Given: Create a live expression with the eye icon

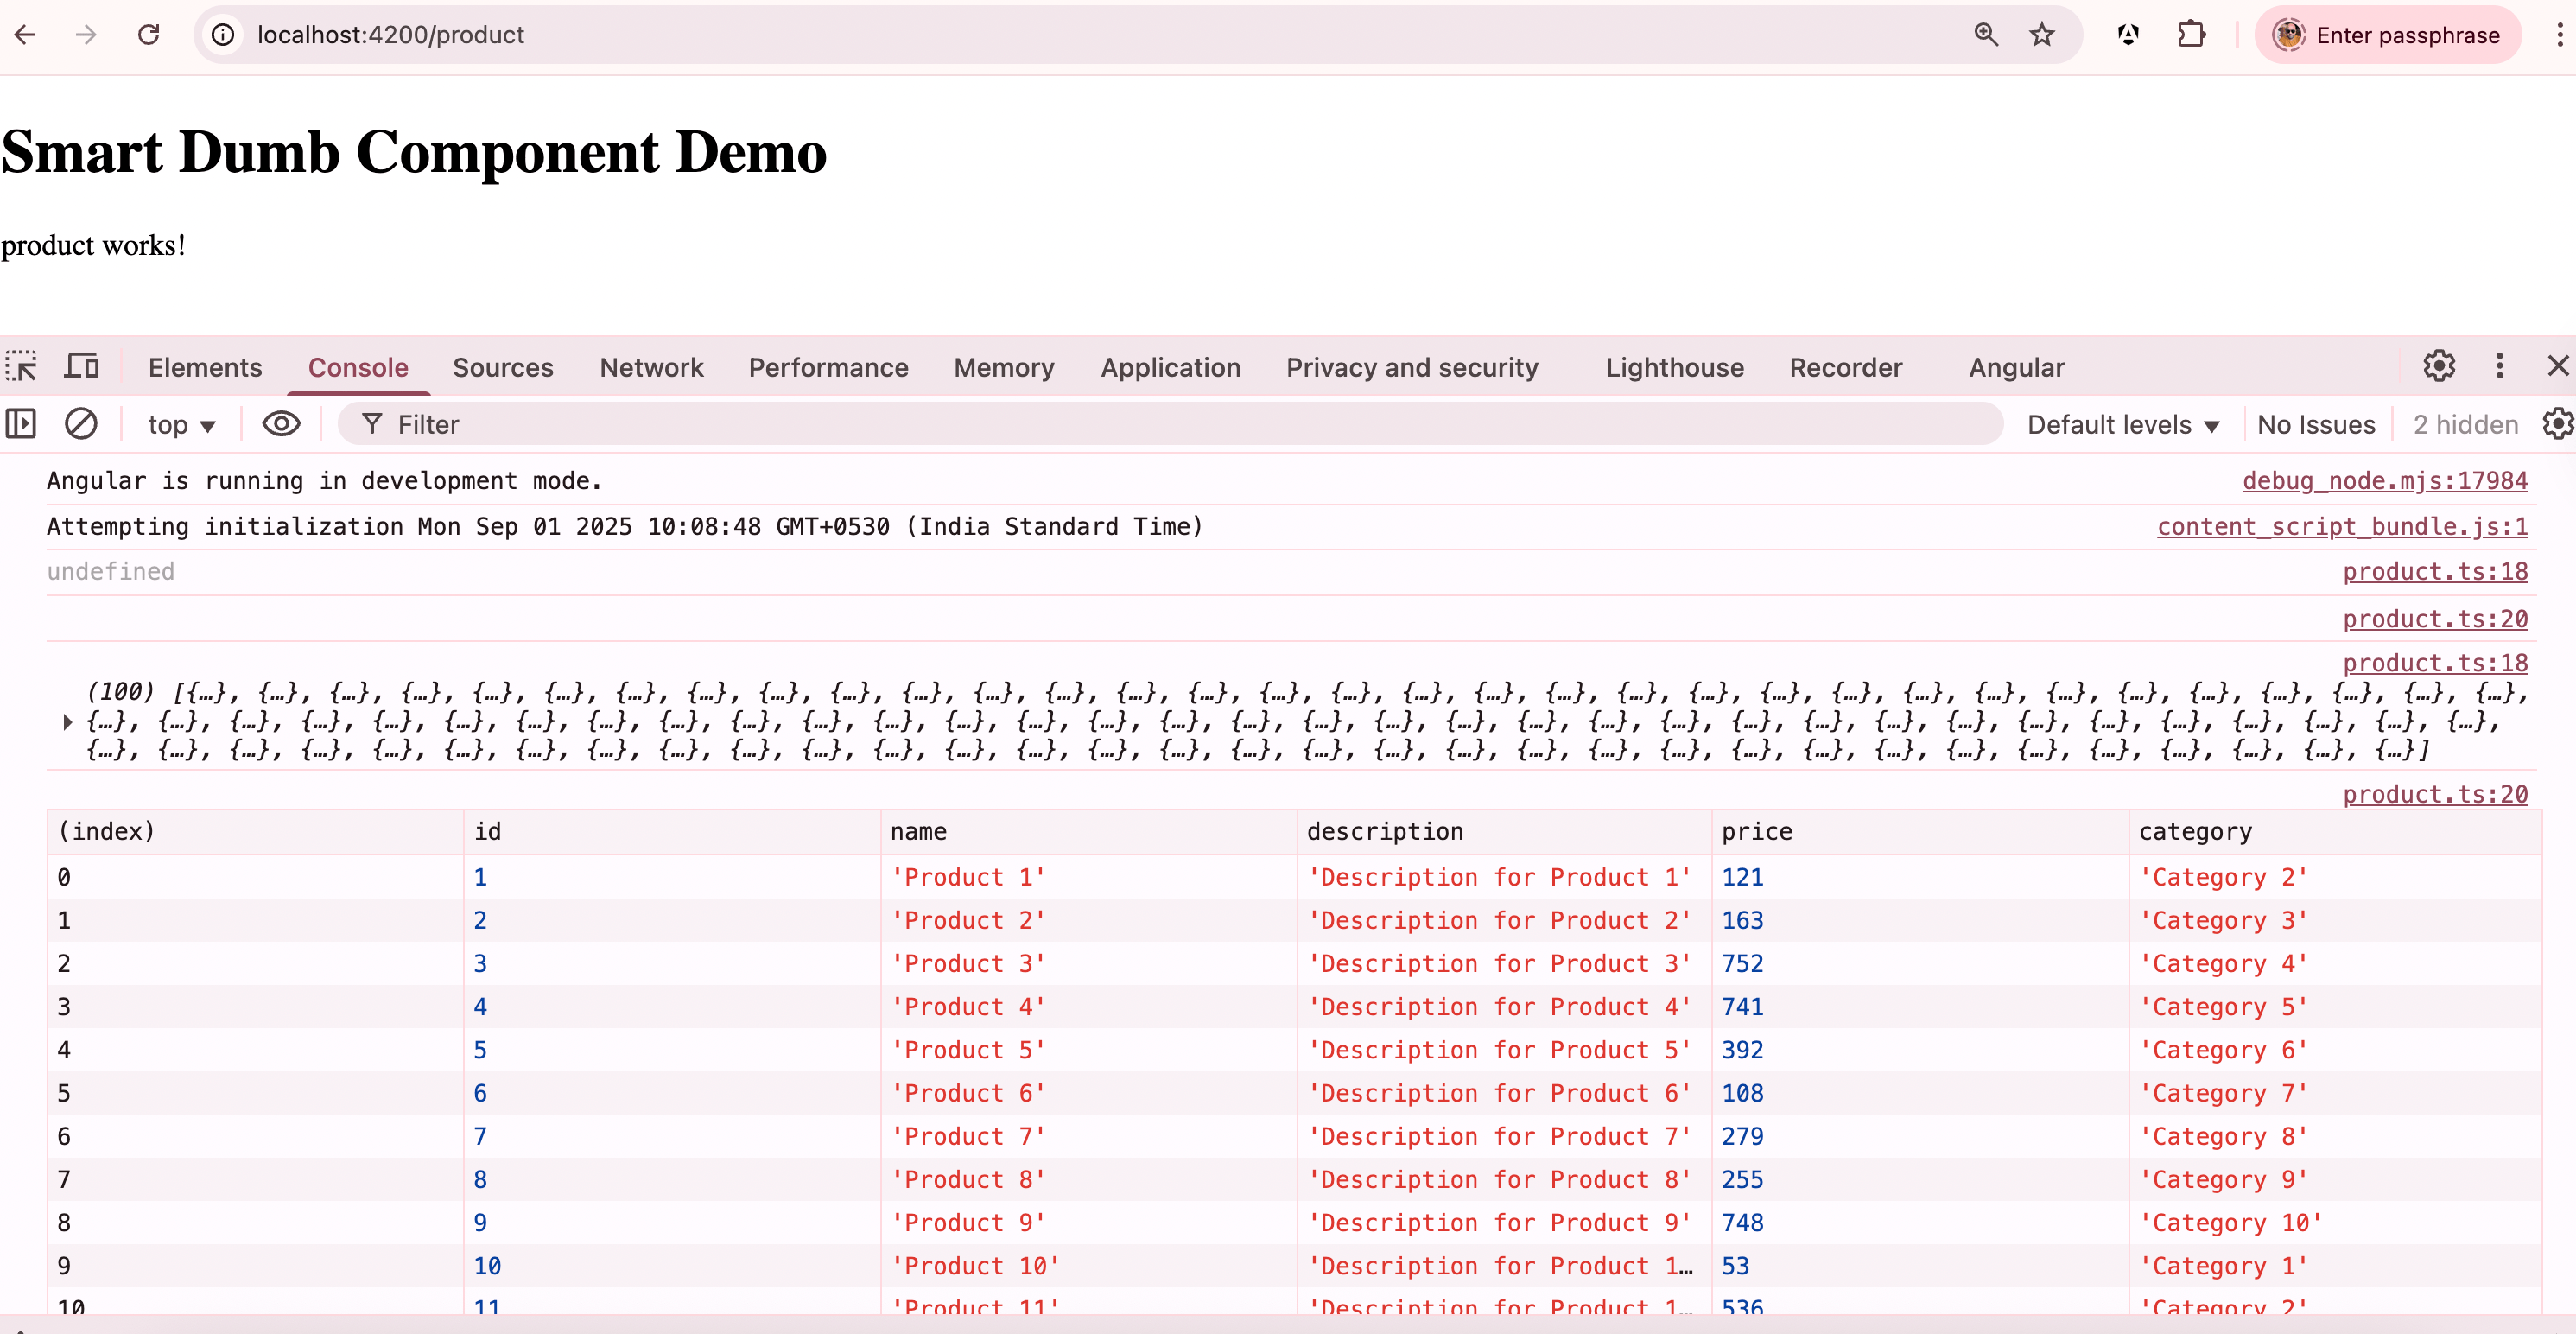Looking at the screenshot, I should coord(281,424).
